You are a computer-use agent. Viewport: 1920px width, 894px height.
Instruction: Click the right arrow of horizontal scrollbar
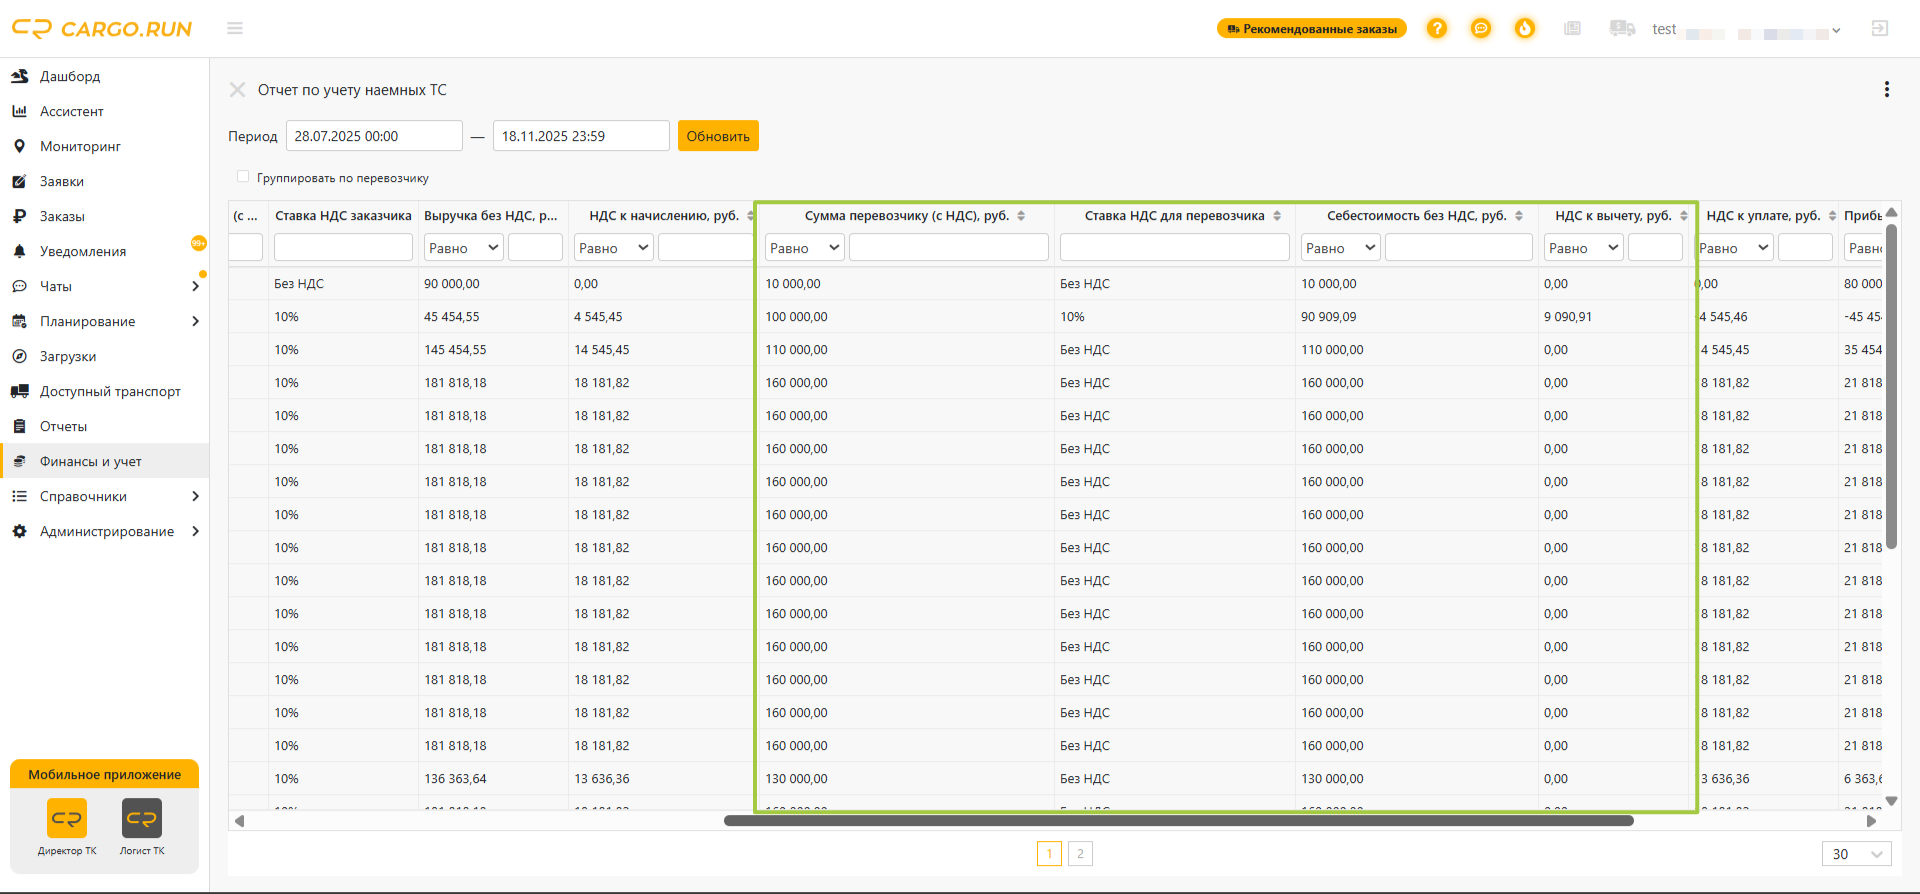tap(1872, 821)
